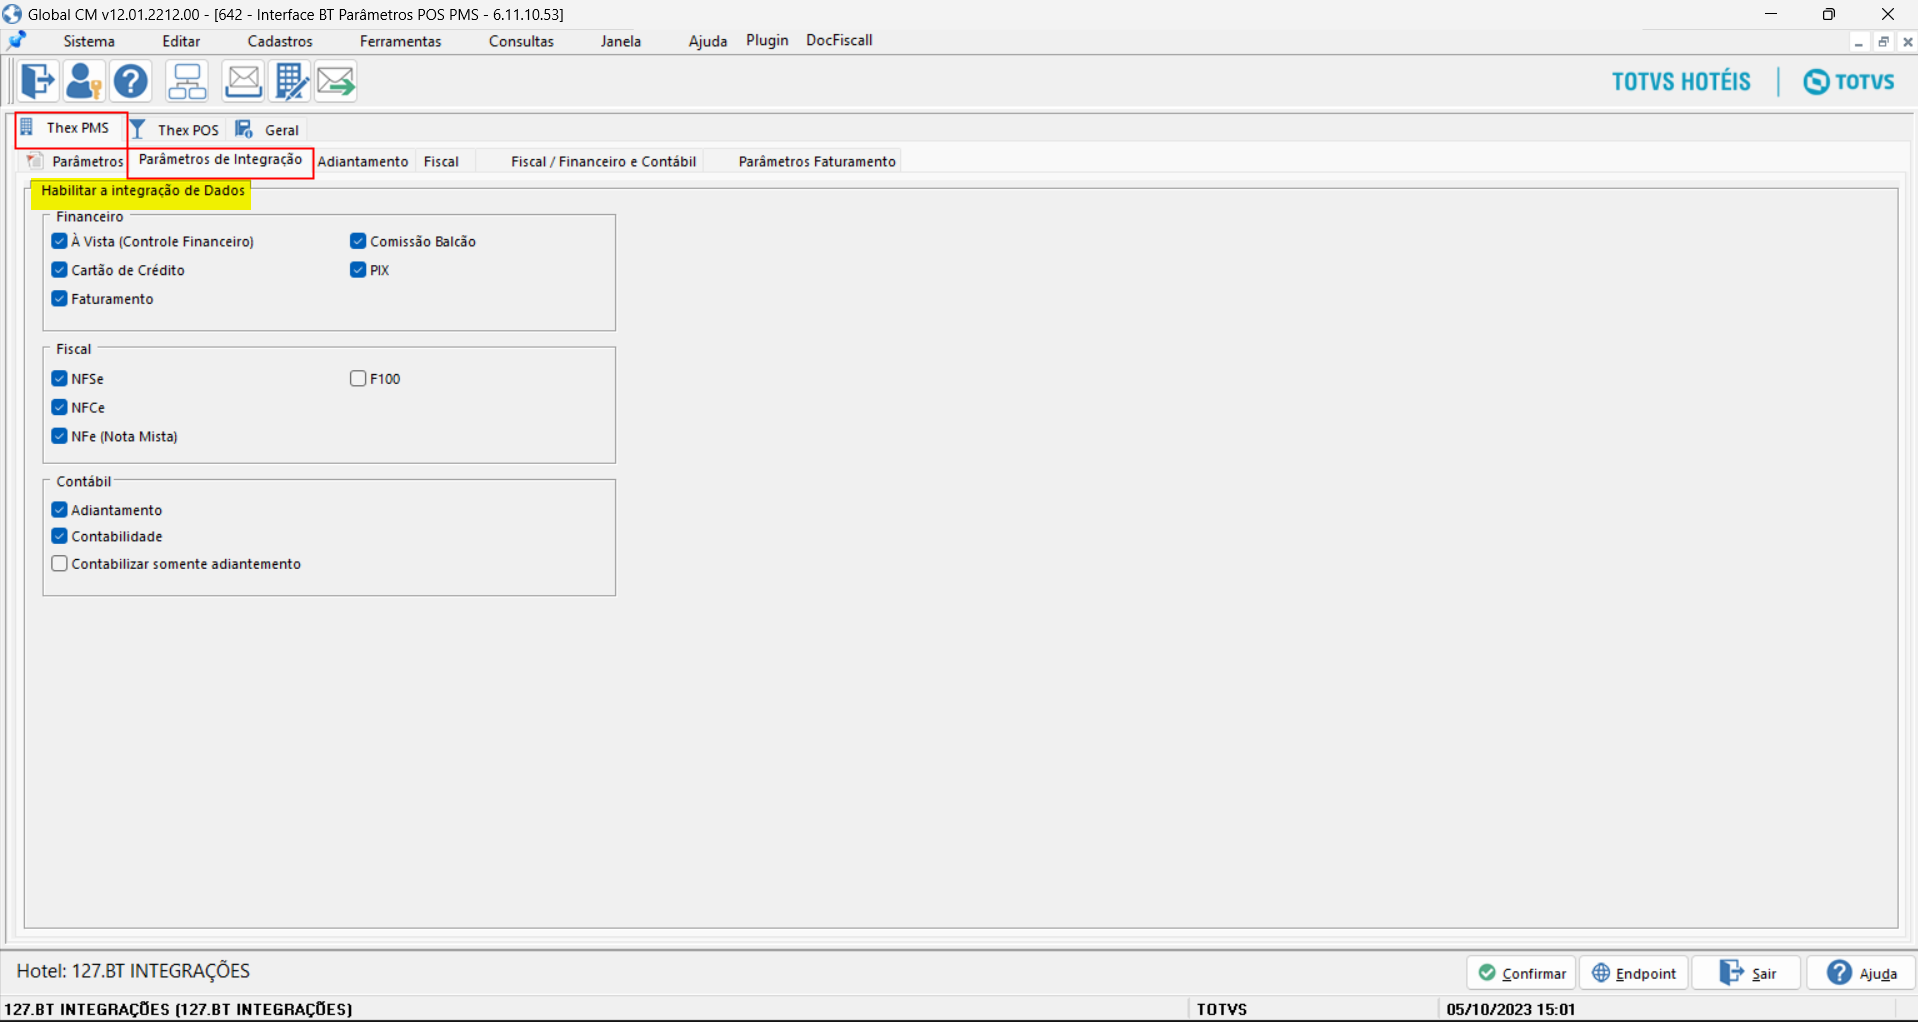Click the Global CM title bar icon
This screenshot has height=1022, width=1918.
[x=12, y=14]
